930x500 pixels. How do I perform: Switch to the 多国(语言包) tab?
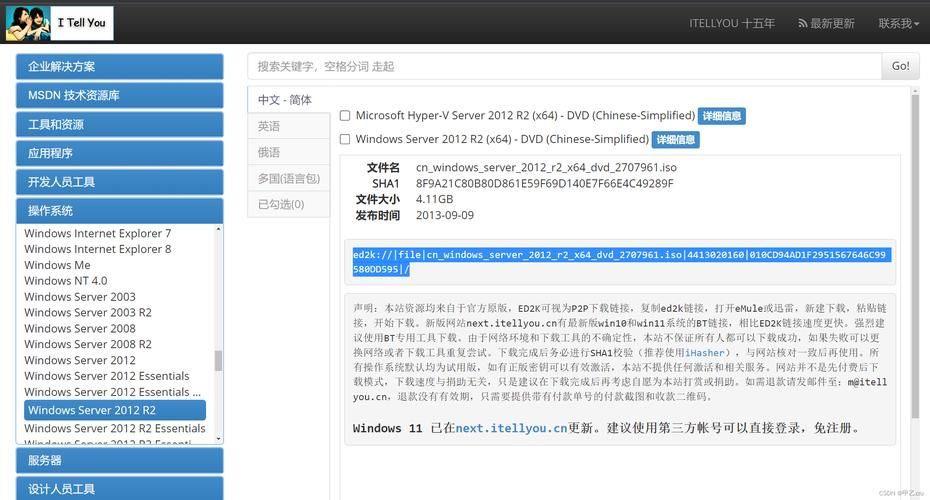(289, 178)
